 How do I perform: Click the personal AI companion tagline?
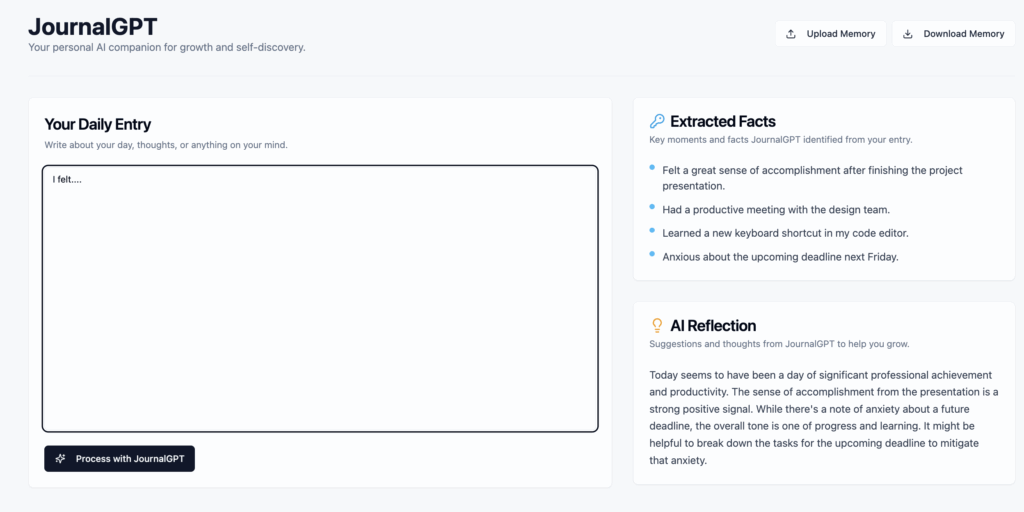click(x=167, y=48)
